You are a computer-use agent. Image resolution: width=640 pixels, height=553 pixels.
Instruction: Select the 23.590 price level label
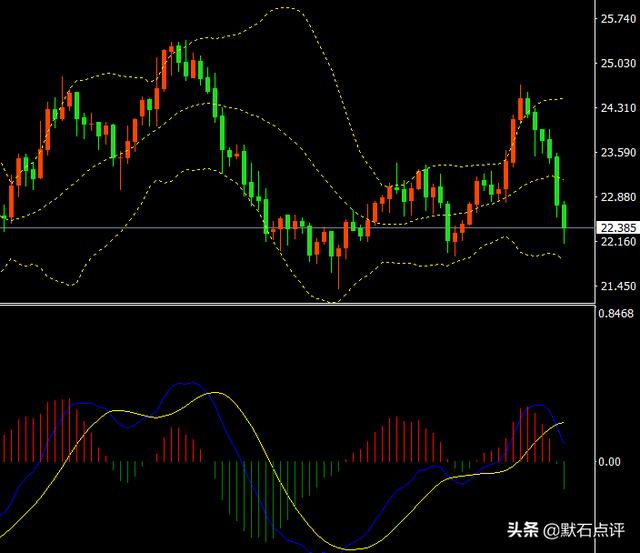tap(616, 153)
